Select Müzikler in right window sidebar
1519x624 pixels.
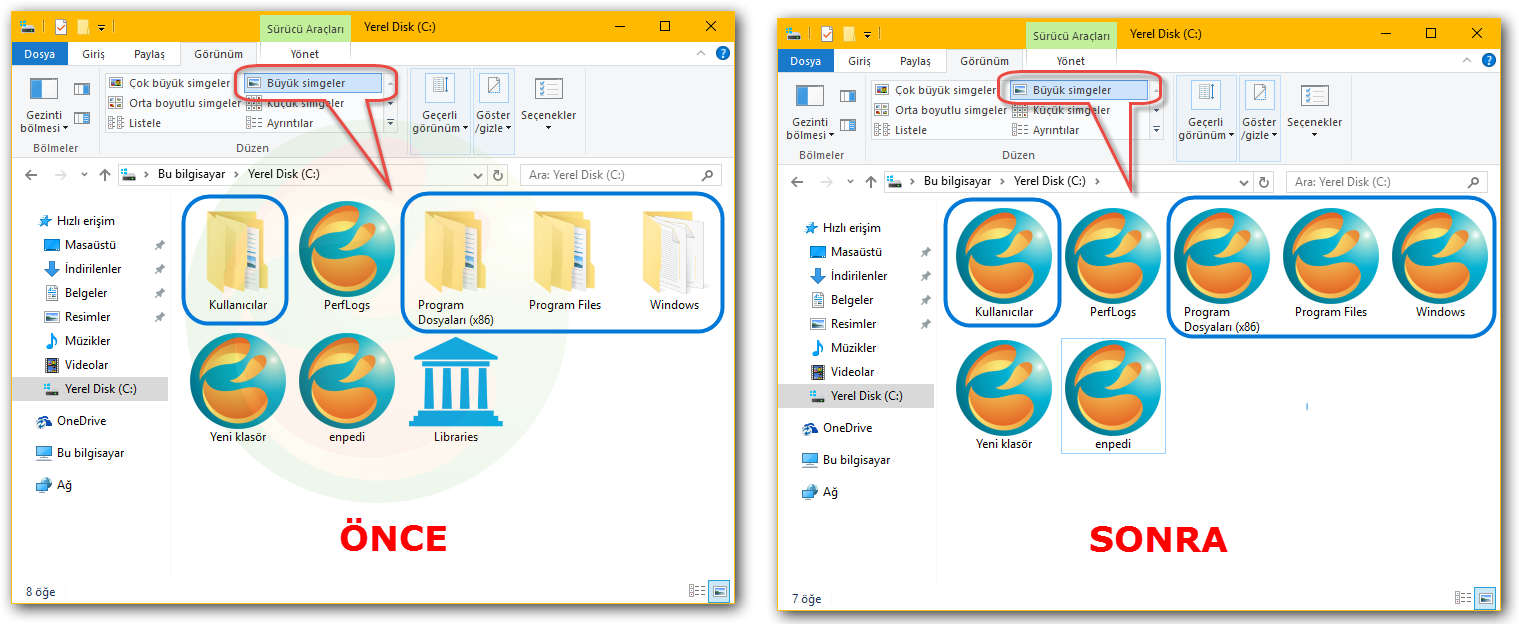tap(843, 348)
